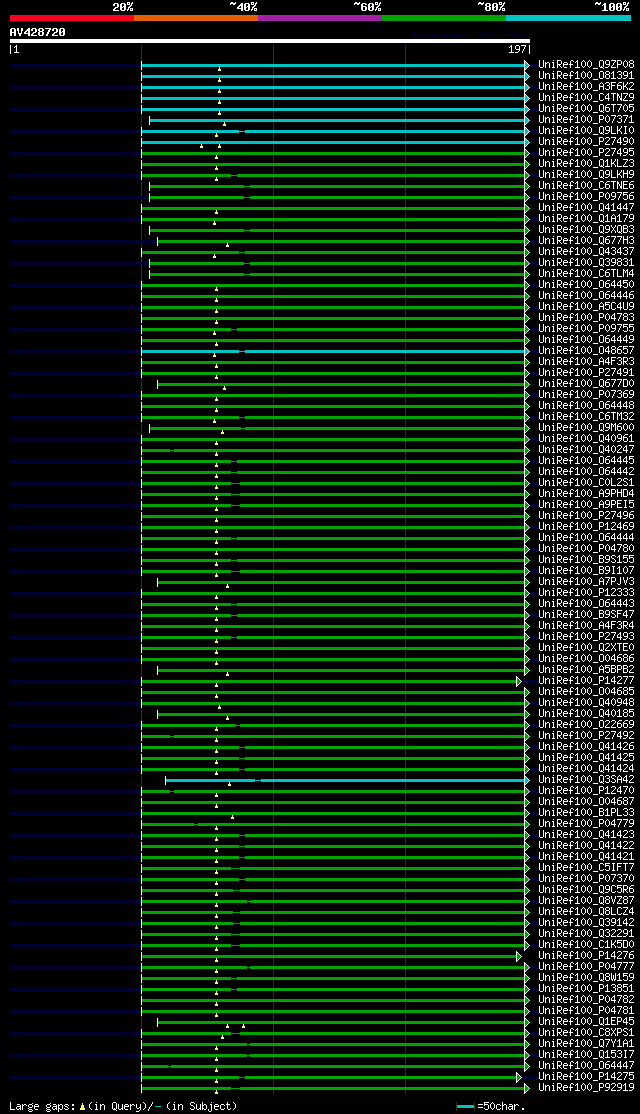Viewport: 640px width, 1114px height.
Task: Select the UniRef100_Q1A179 label
Action: tap(586, 219)
